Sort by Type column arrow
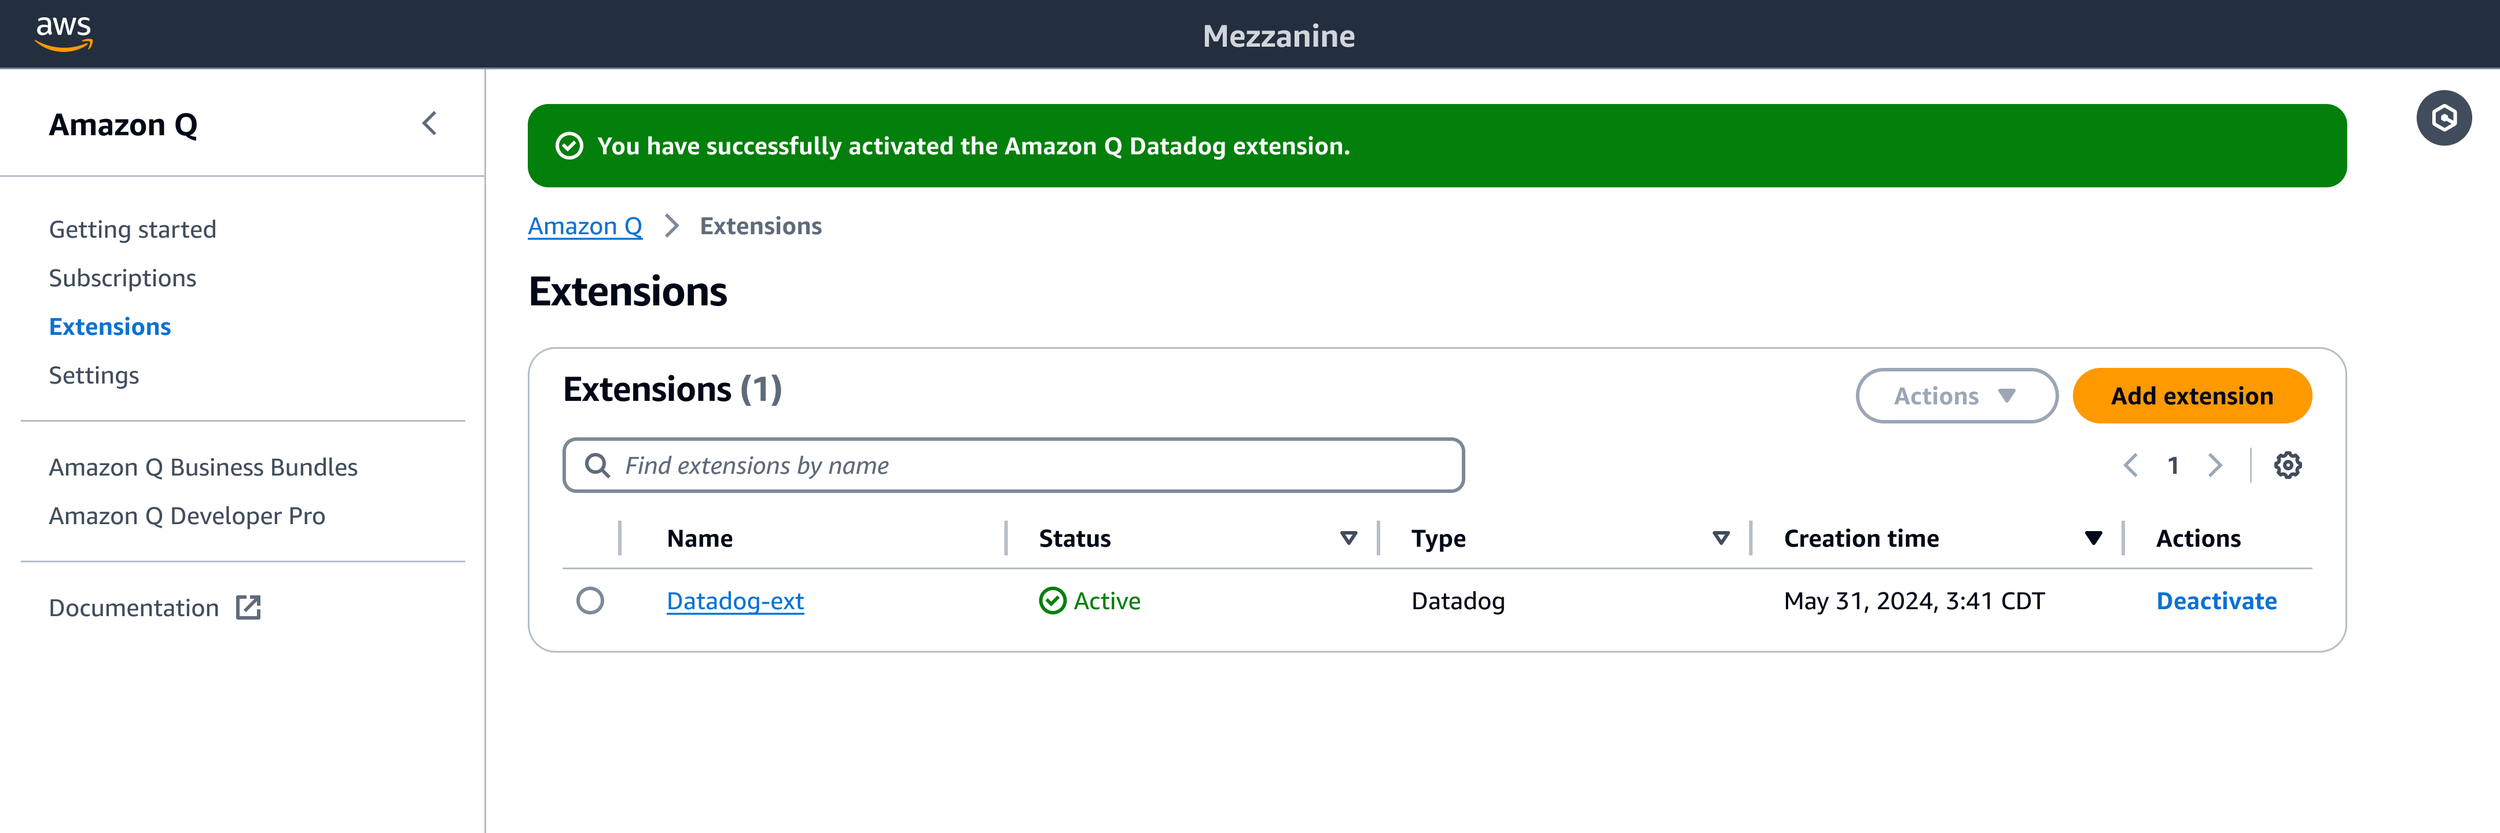This screenshot has width=2500, height=833. coord(1721,538)
